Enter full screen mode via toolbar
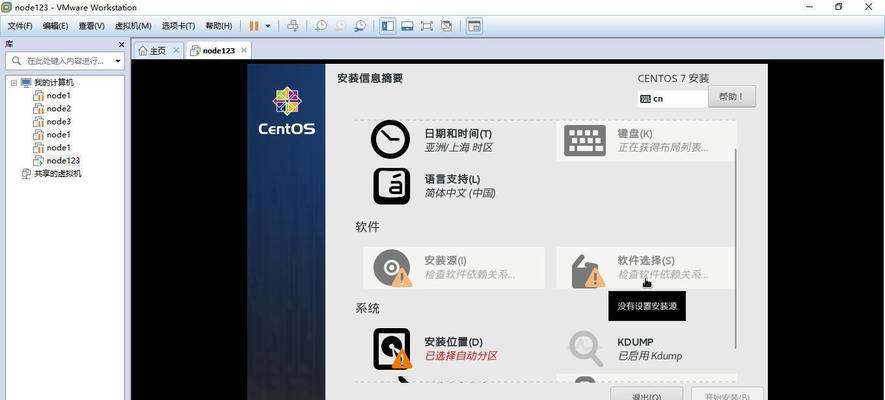This screenshot has height=400, width=885. point(427,26)
